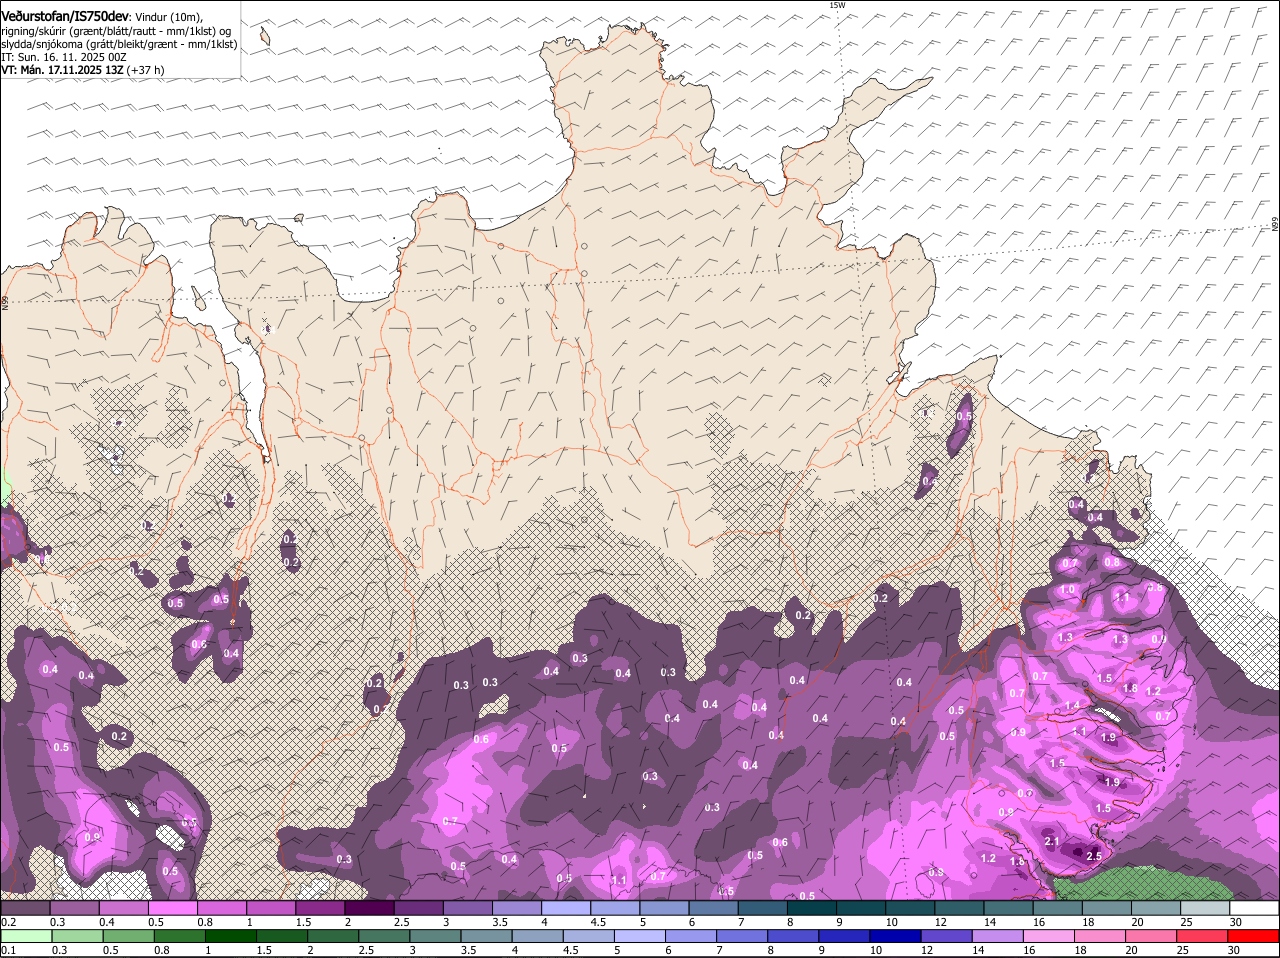Pick the 2.5–3 grey-green swatch in the rain scale

pyautogui.click(x=385, y=936)
